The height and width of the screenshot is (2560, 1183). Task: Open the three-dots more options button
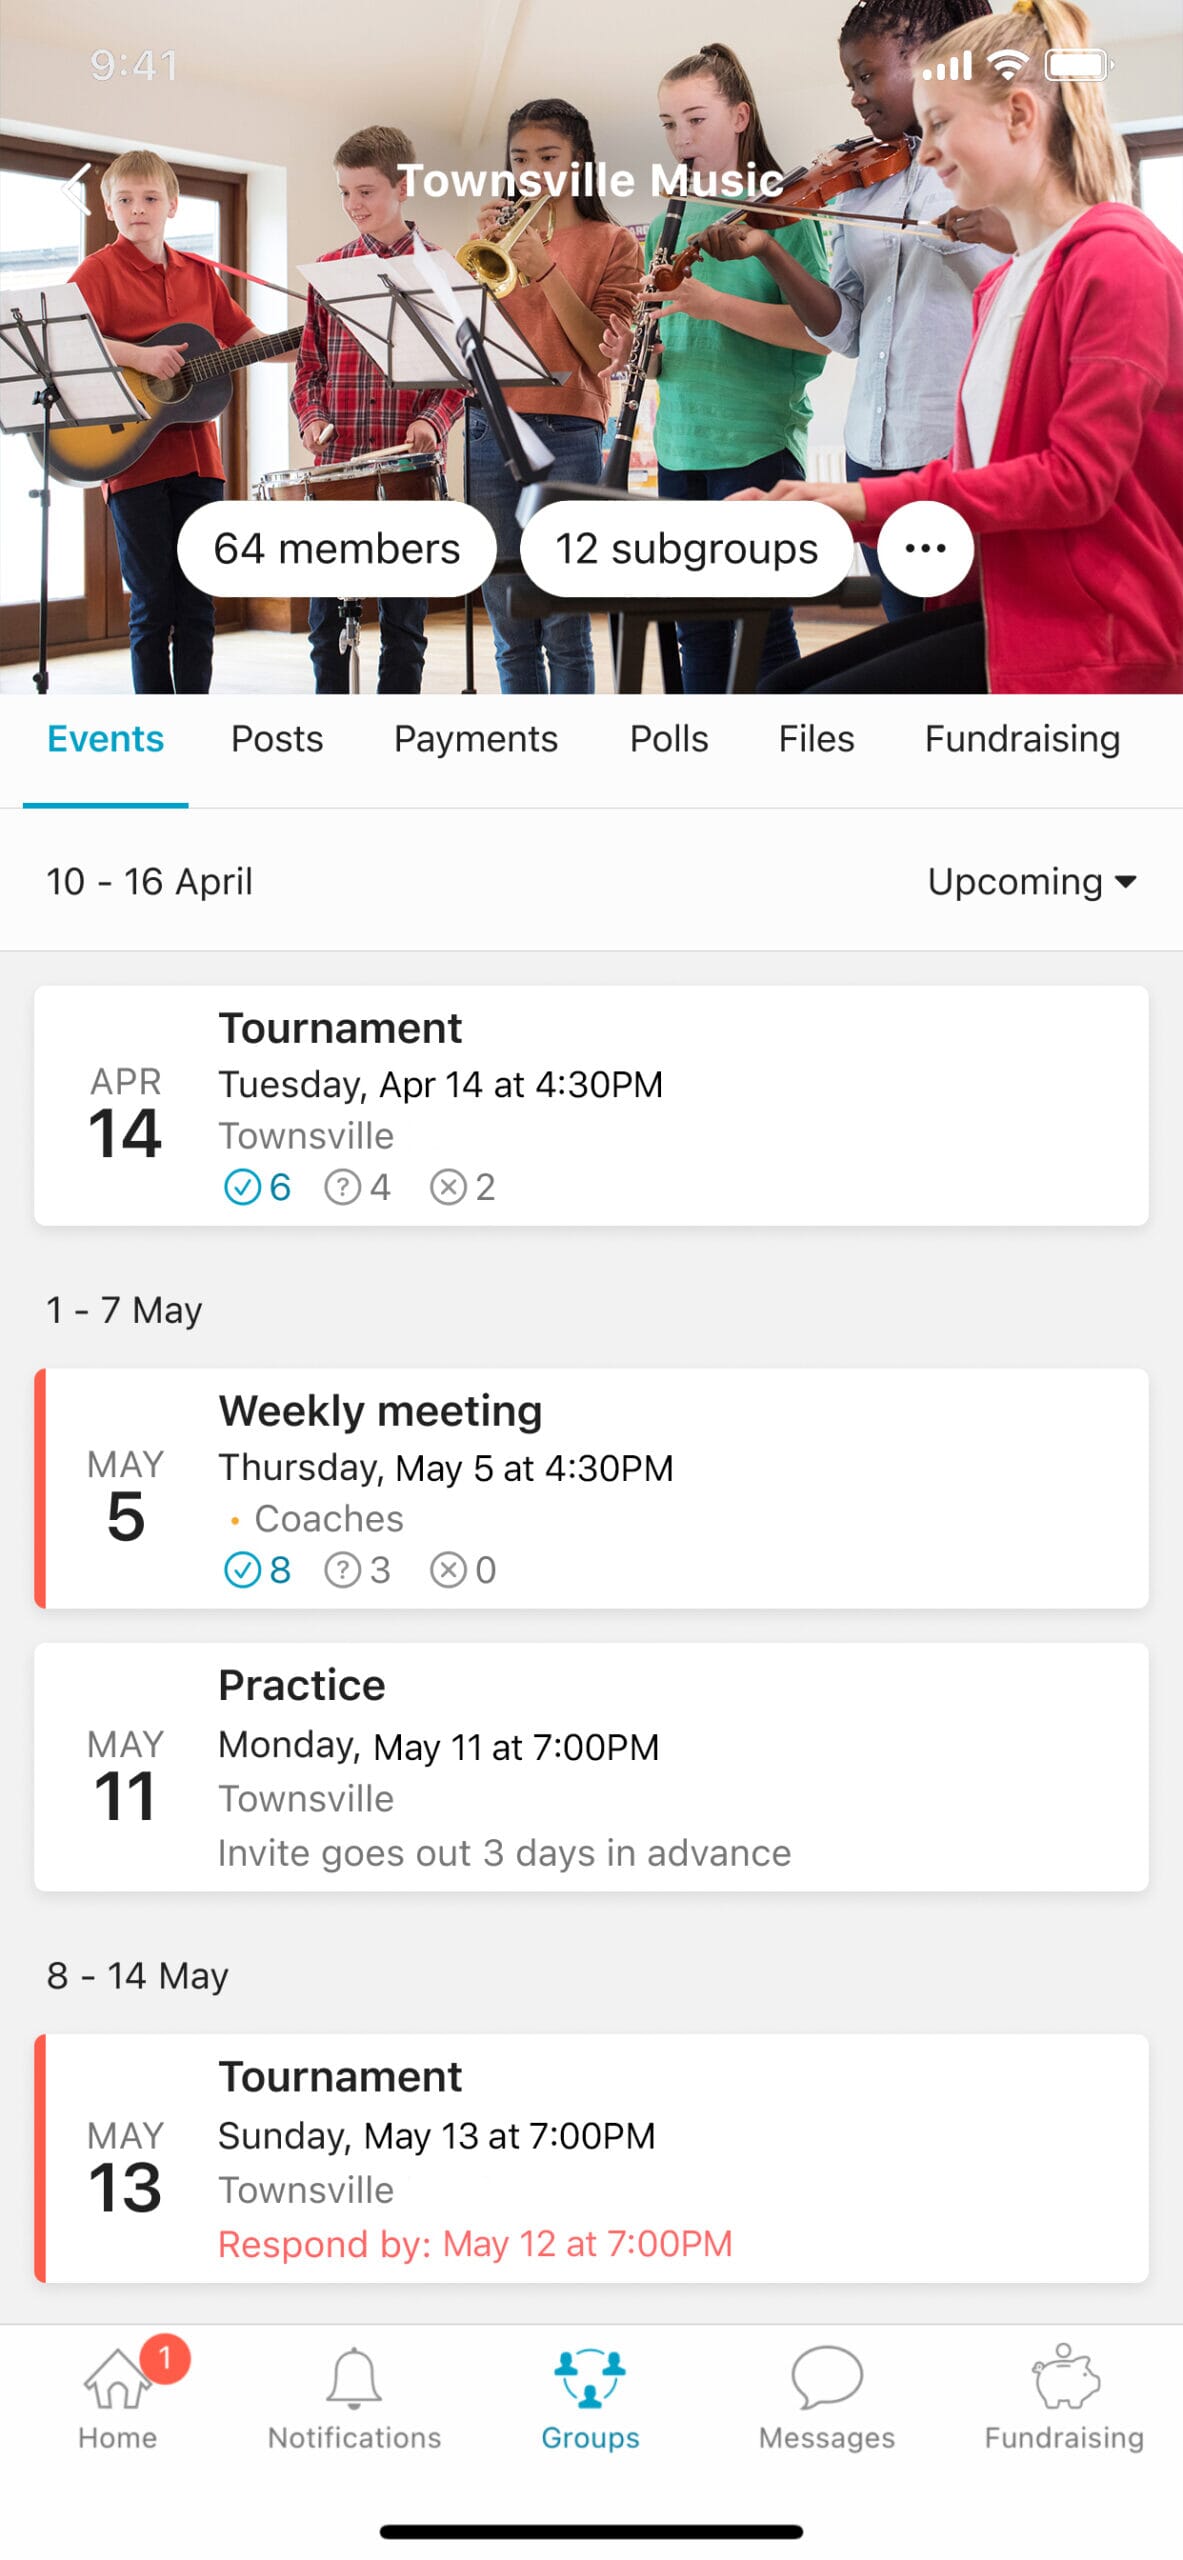click(x=925, y=548)
